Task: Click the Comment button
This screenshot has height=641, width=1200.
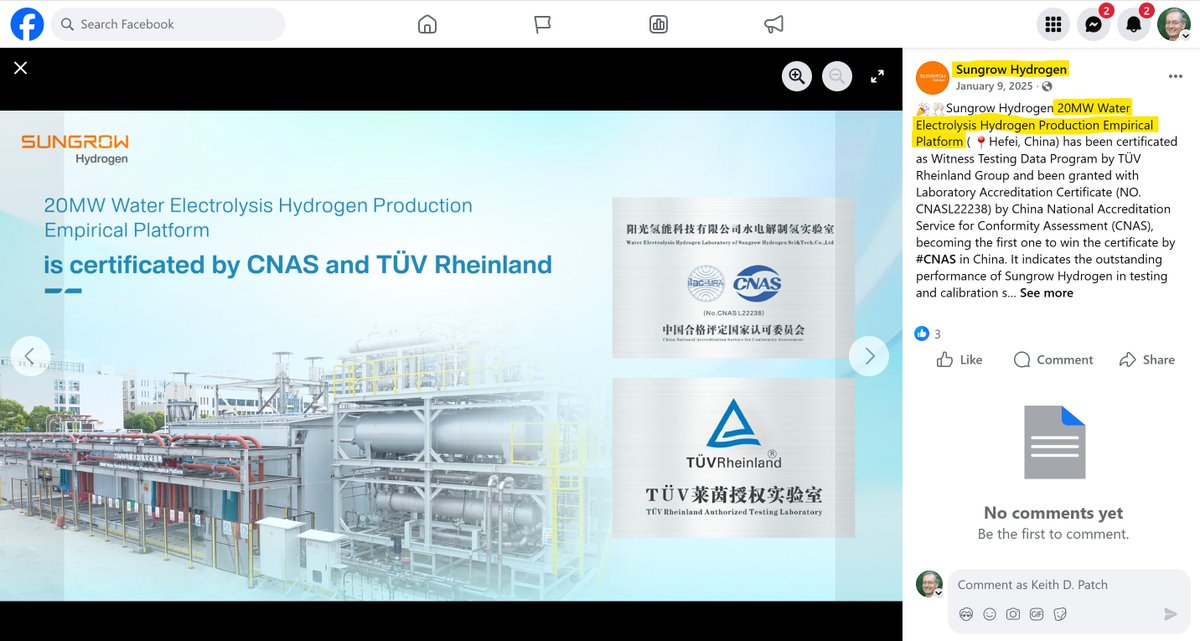Action: coord(1053,360)
